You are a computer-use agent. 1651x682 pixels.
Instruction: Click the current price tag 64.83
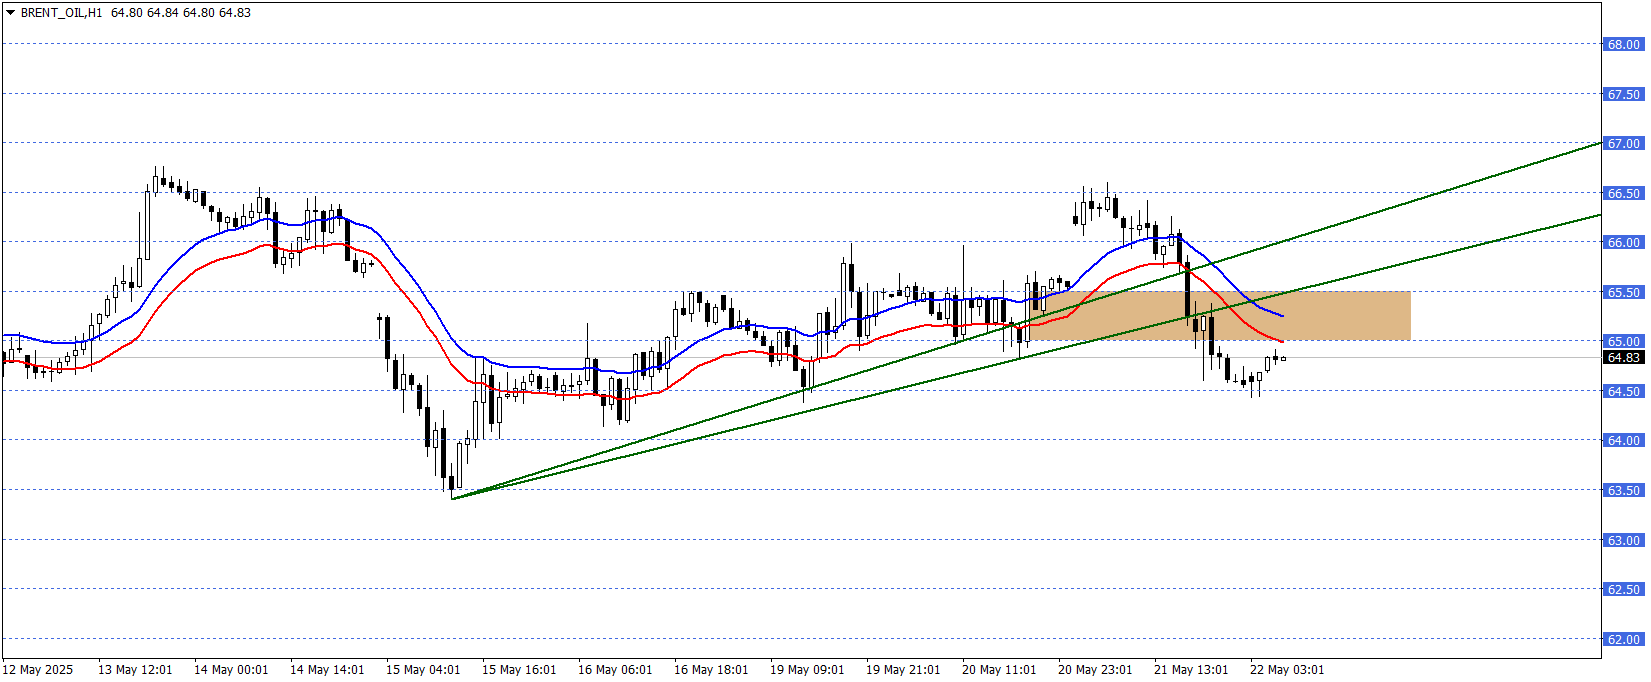(1623, 357)
